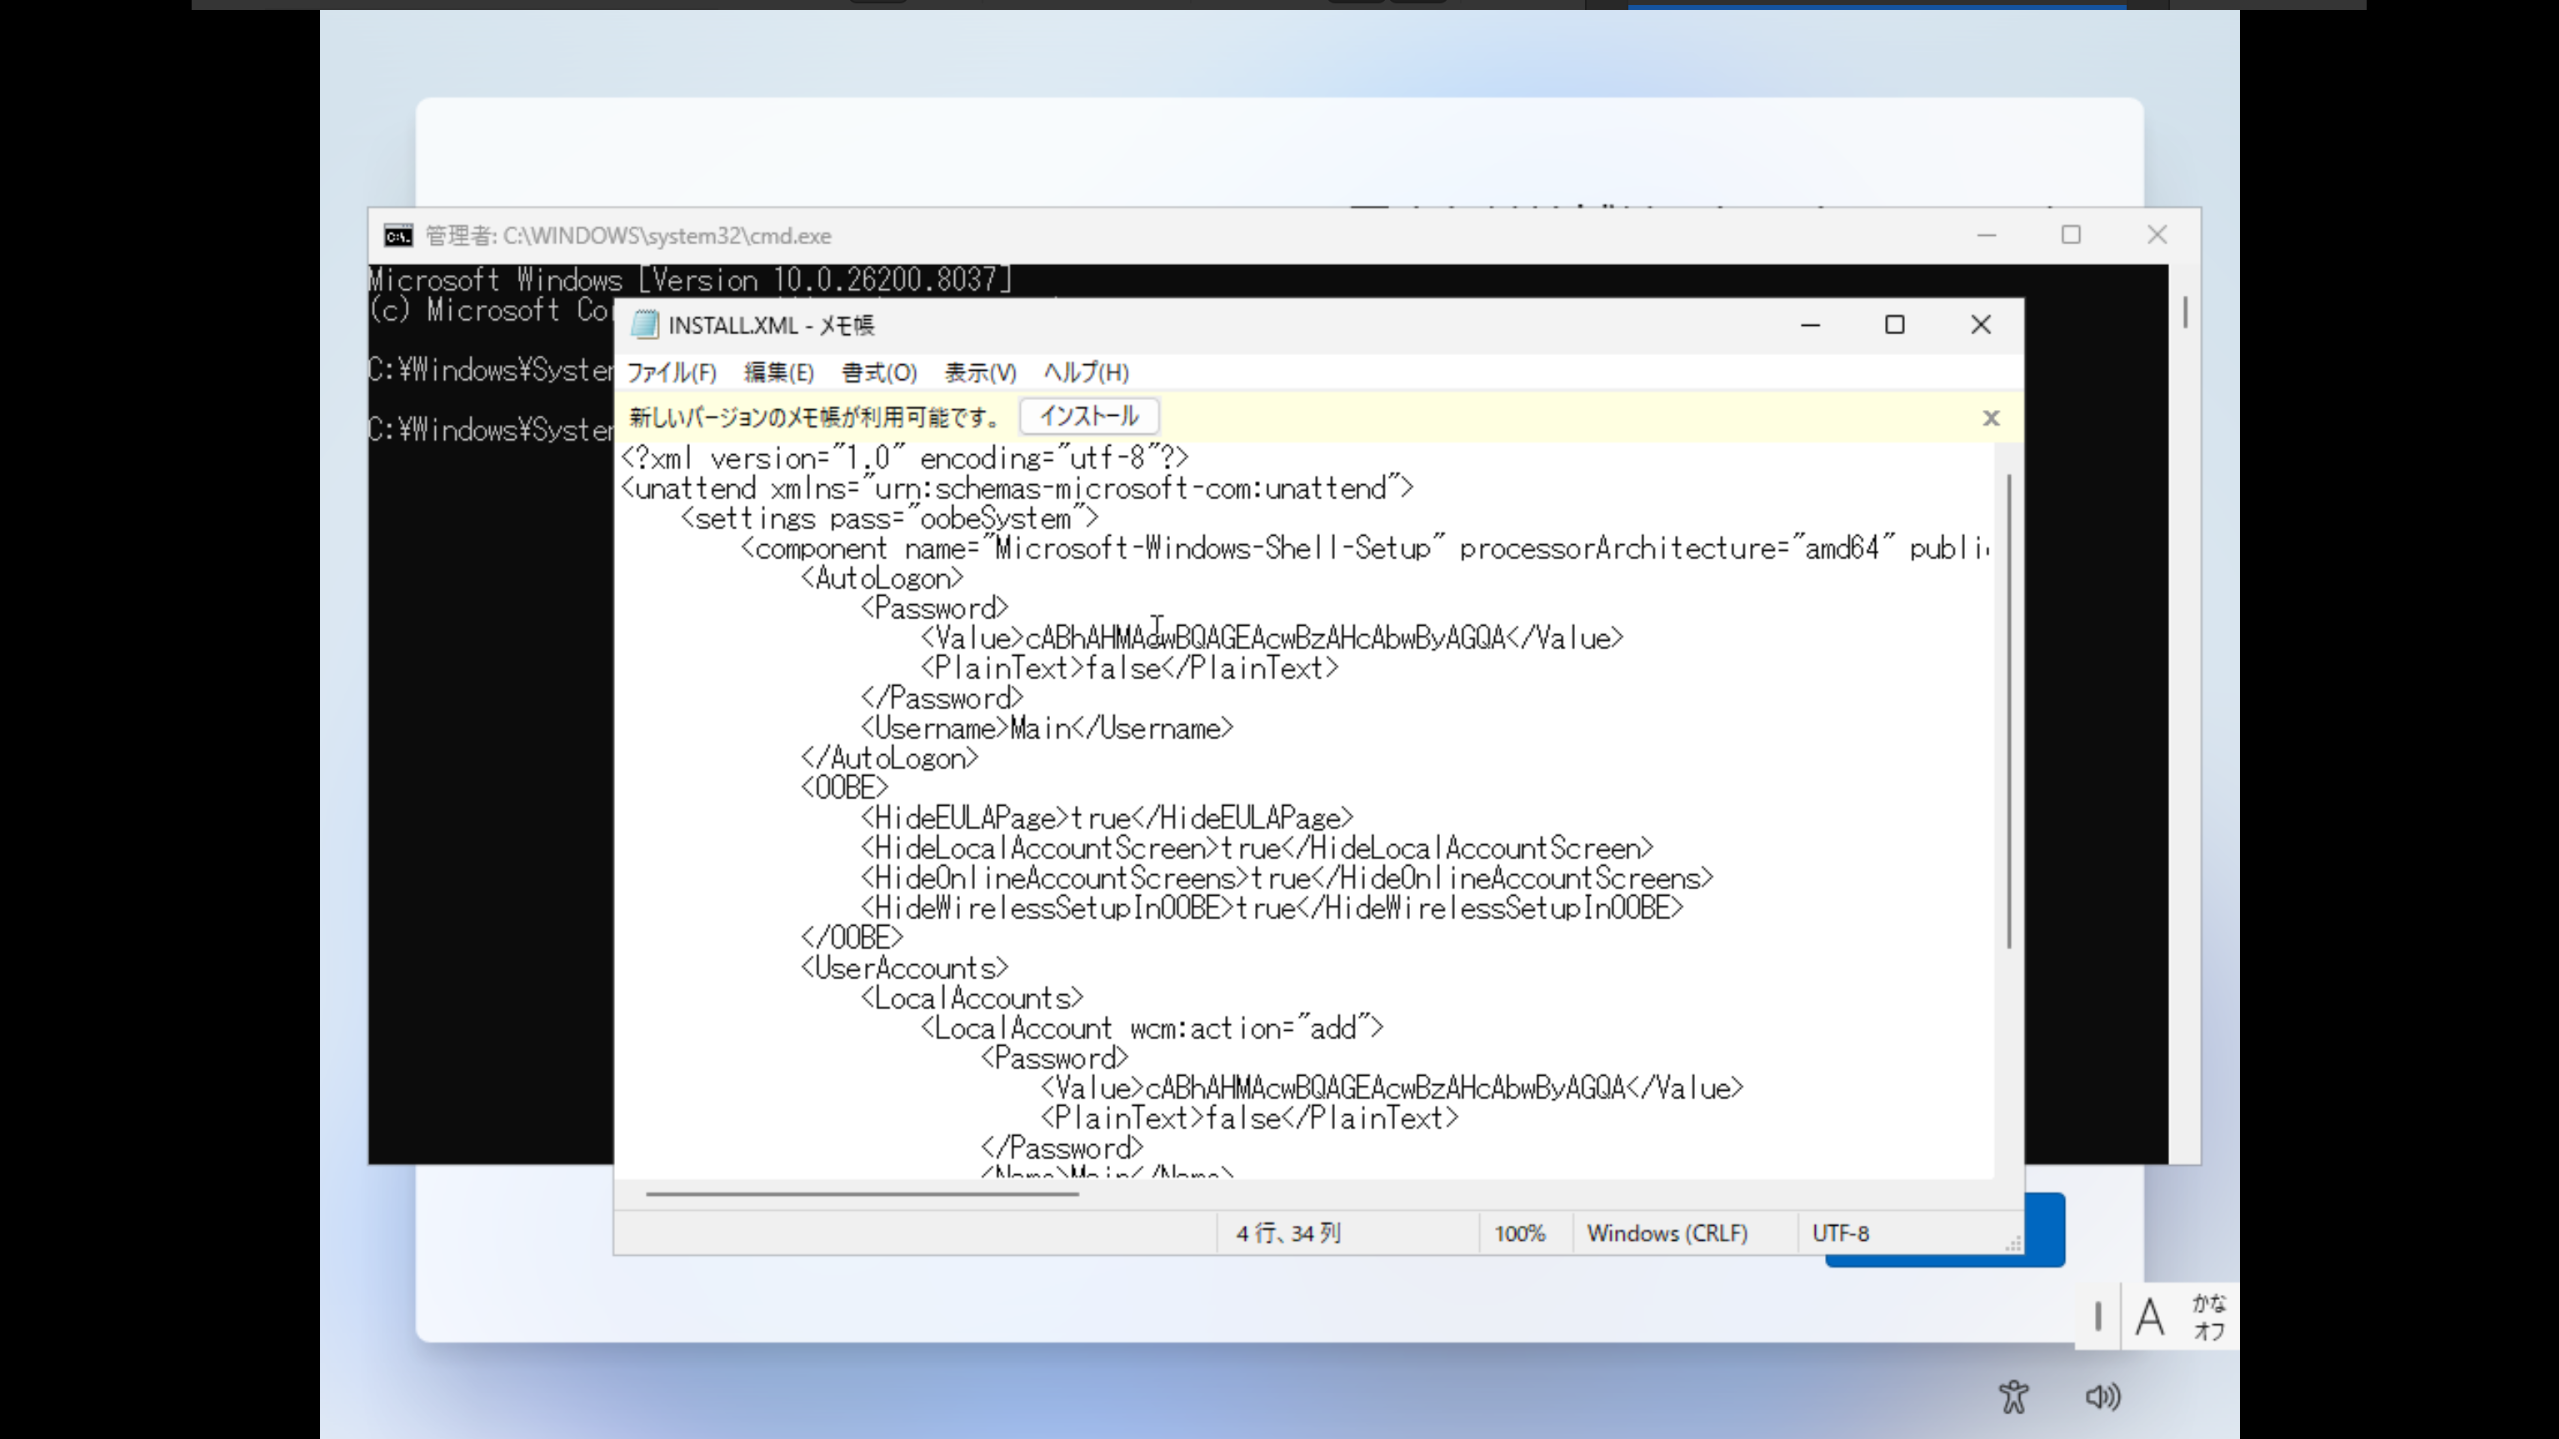This screenshot has height=1439, width=2559.
Task: Click the <LocalAccounts> tag line
Action: (x=972, y=998)
